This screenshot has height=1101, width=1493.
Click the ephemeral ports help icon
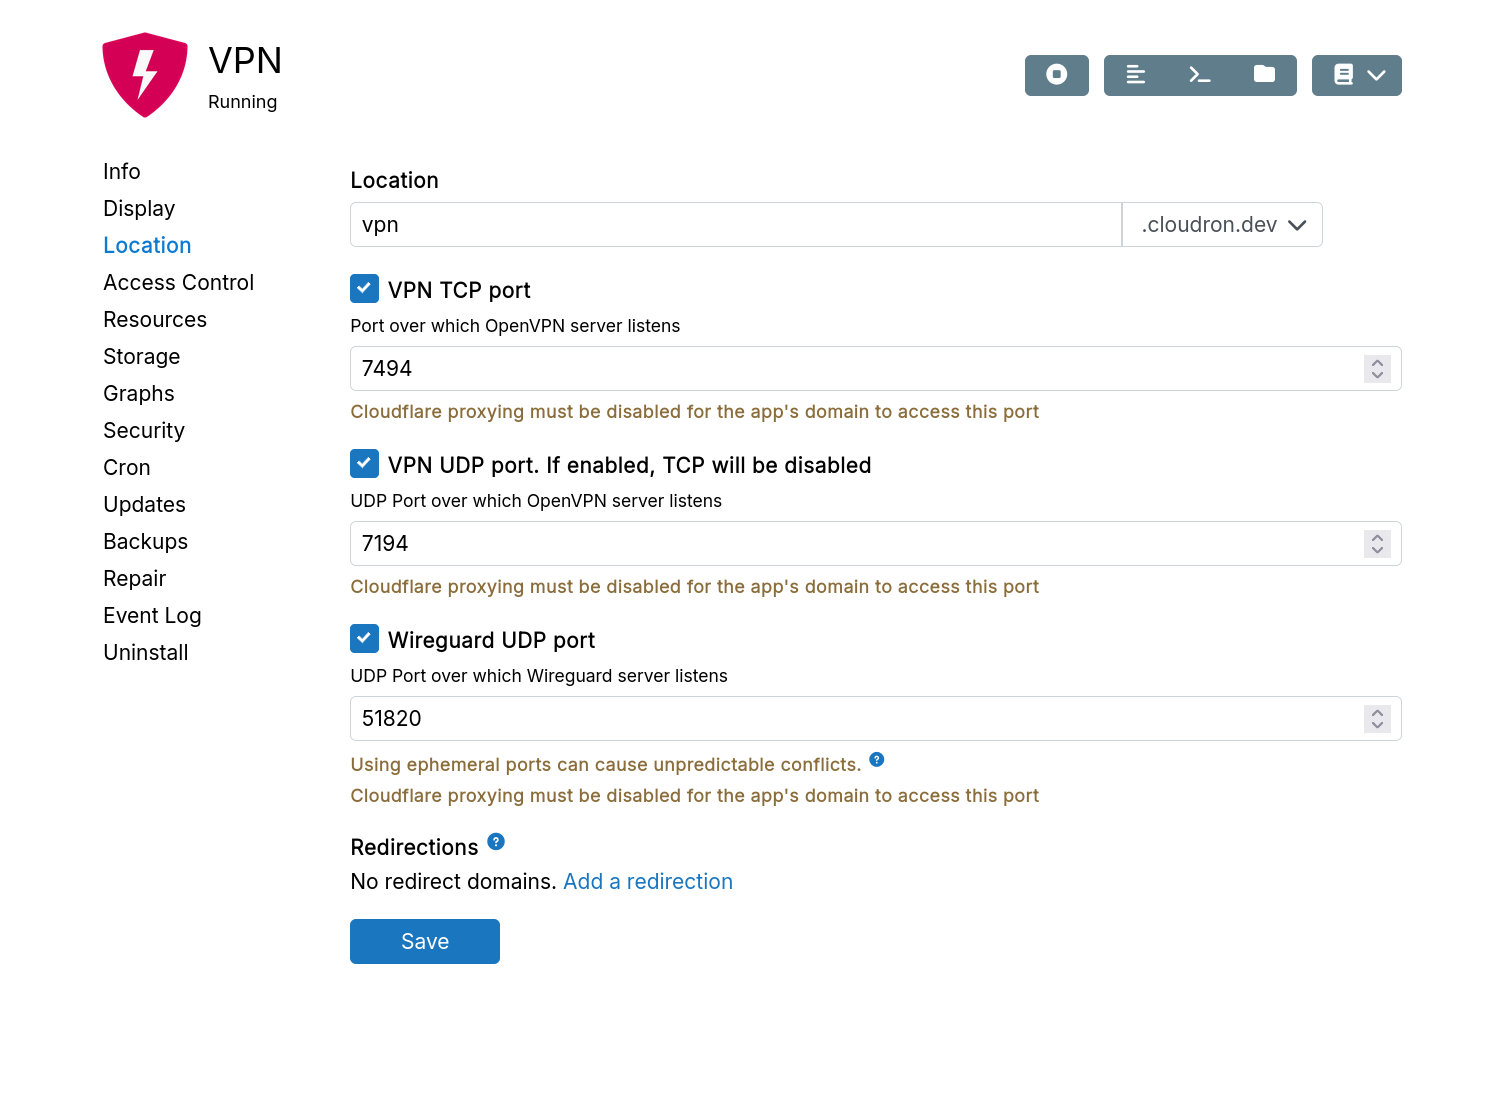[x=877, y=760]
